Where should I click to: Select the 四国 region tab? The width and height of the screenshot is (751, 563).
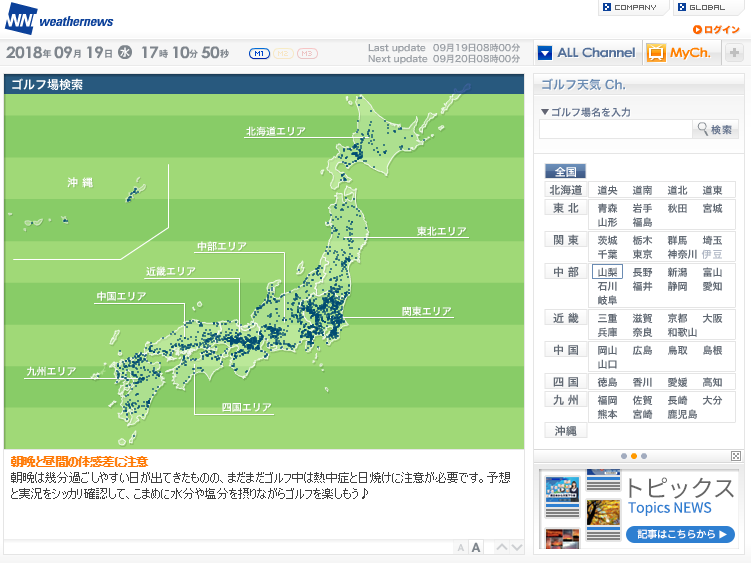566,382
